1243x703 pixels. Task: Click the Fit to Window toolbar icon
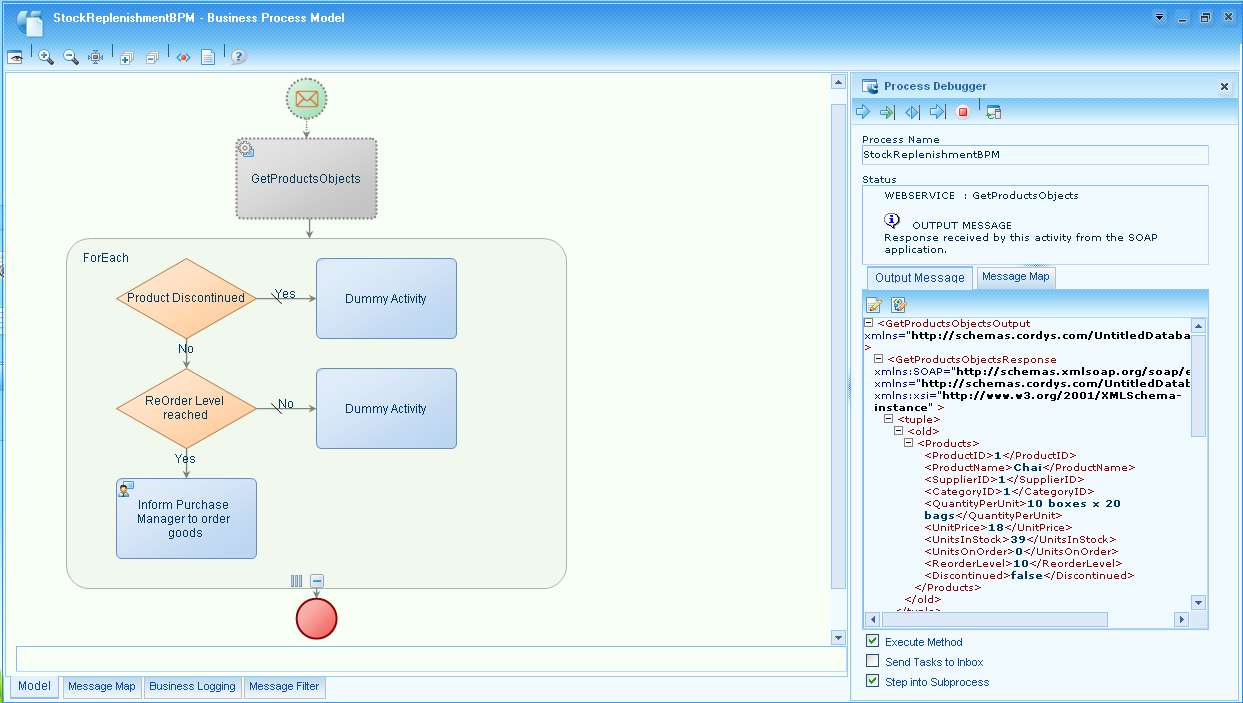click(95, 57)
